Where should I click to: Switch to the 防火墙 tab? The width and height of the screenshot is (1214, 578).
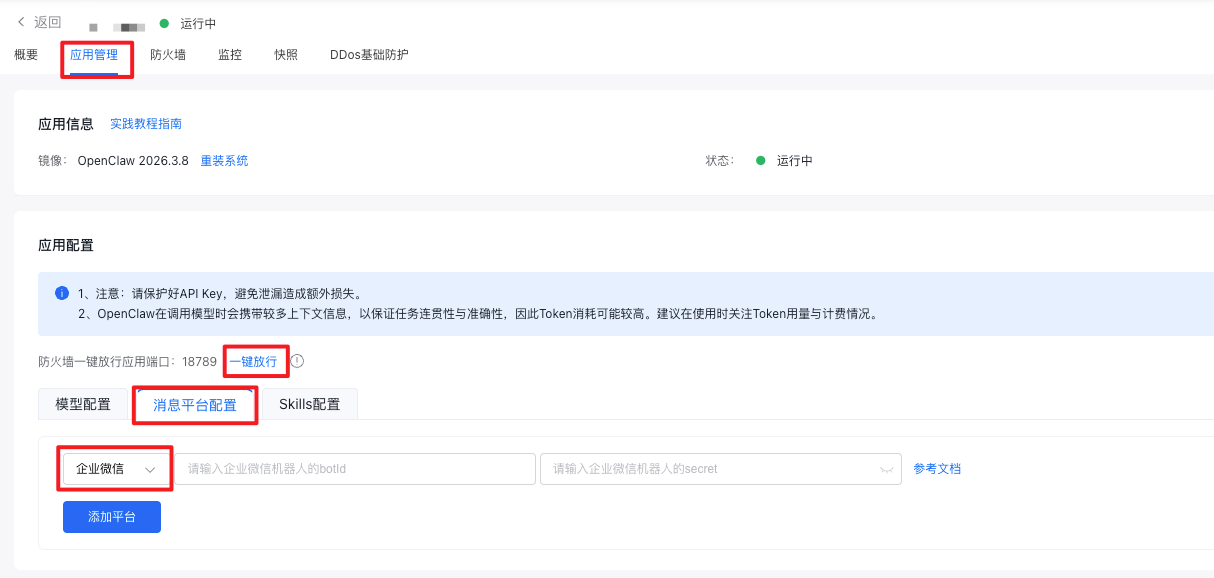(x=168, y=55)
